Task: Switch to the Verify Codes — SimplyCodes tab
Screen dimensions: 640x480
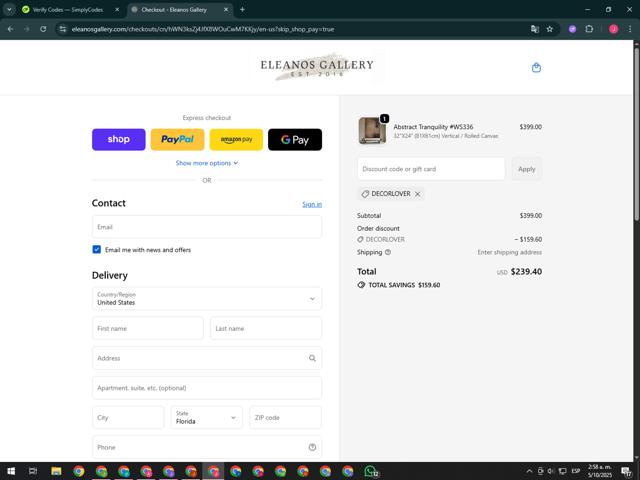Action: (x=68, y=9)
